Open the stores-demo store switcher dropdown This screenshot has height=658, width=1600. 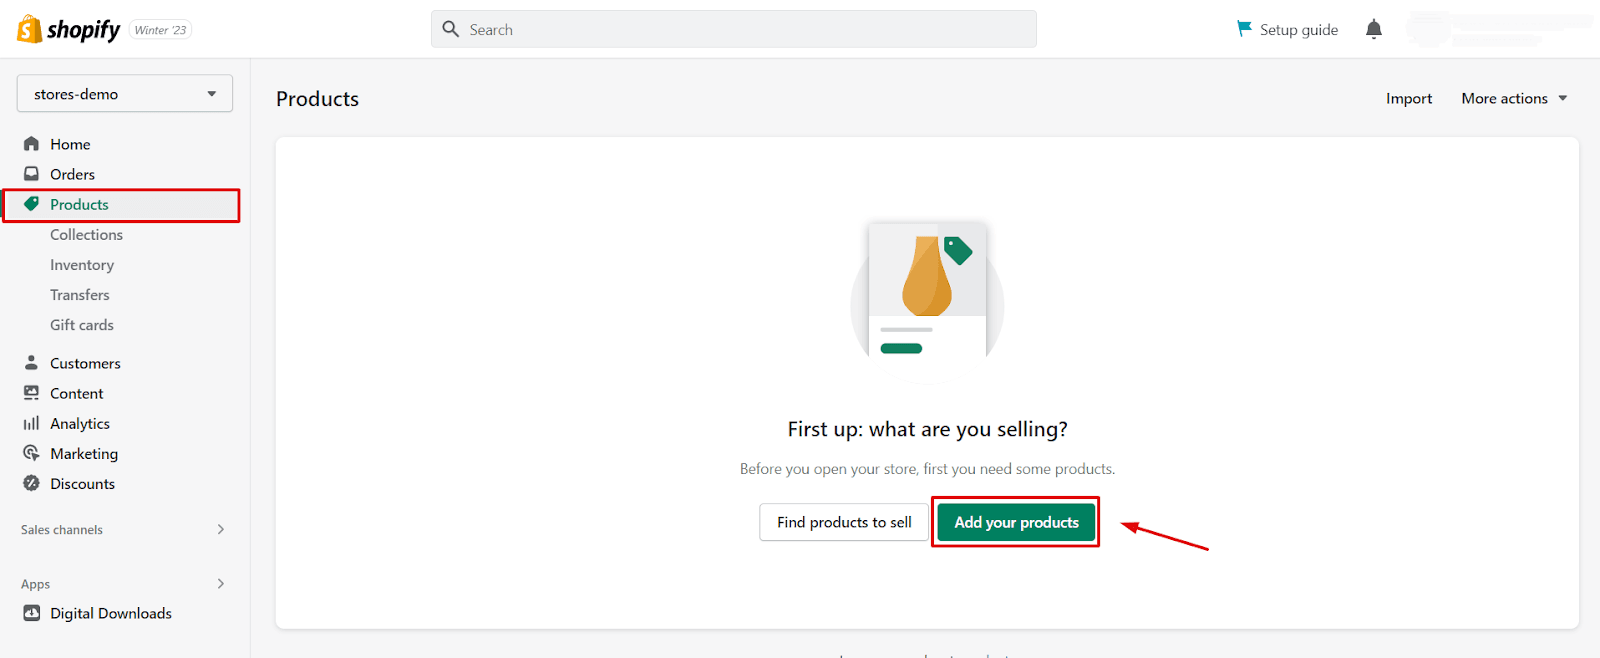pyautogui.click(x=125, y=94)
